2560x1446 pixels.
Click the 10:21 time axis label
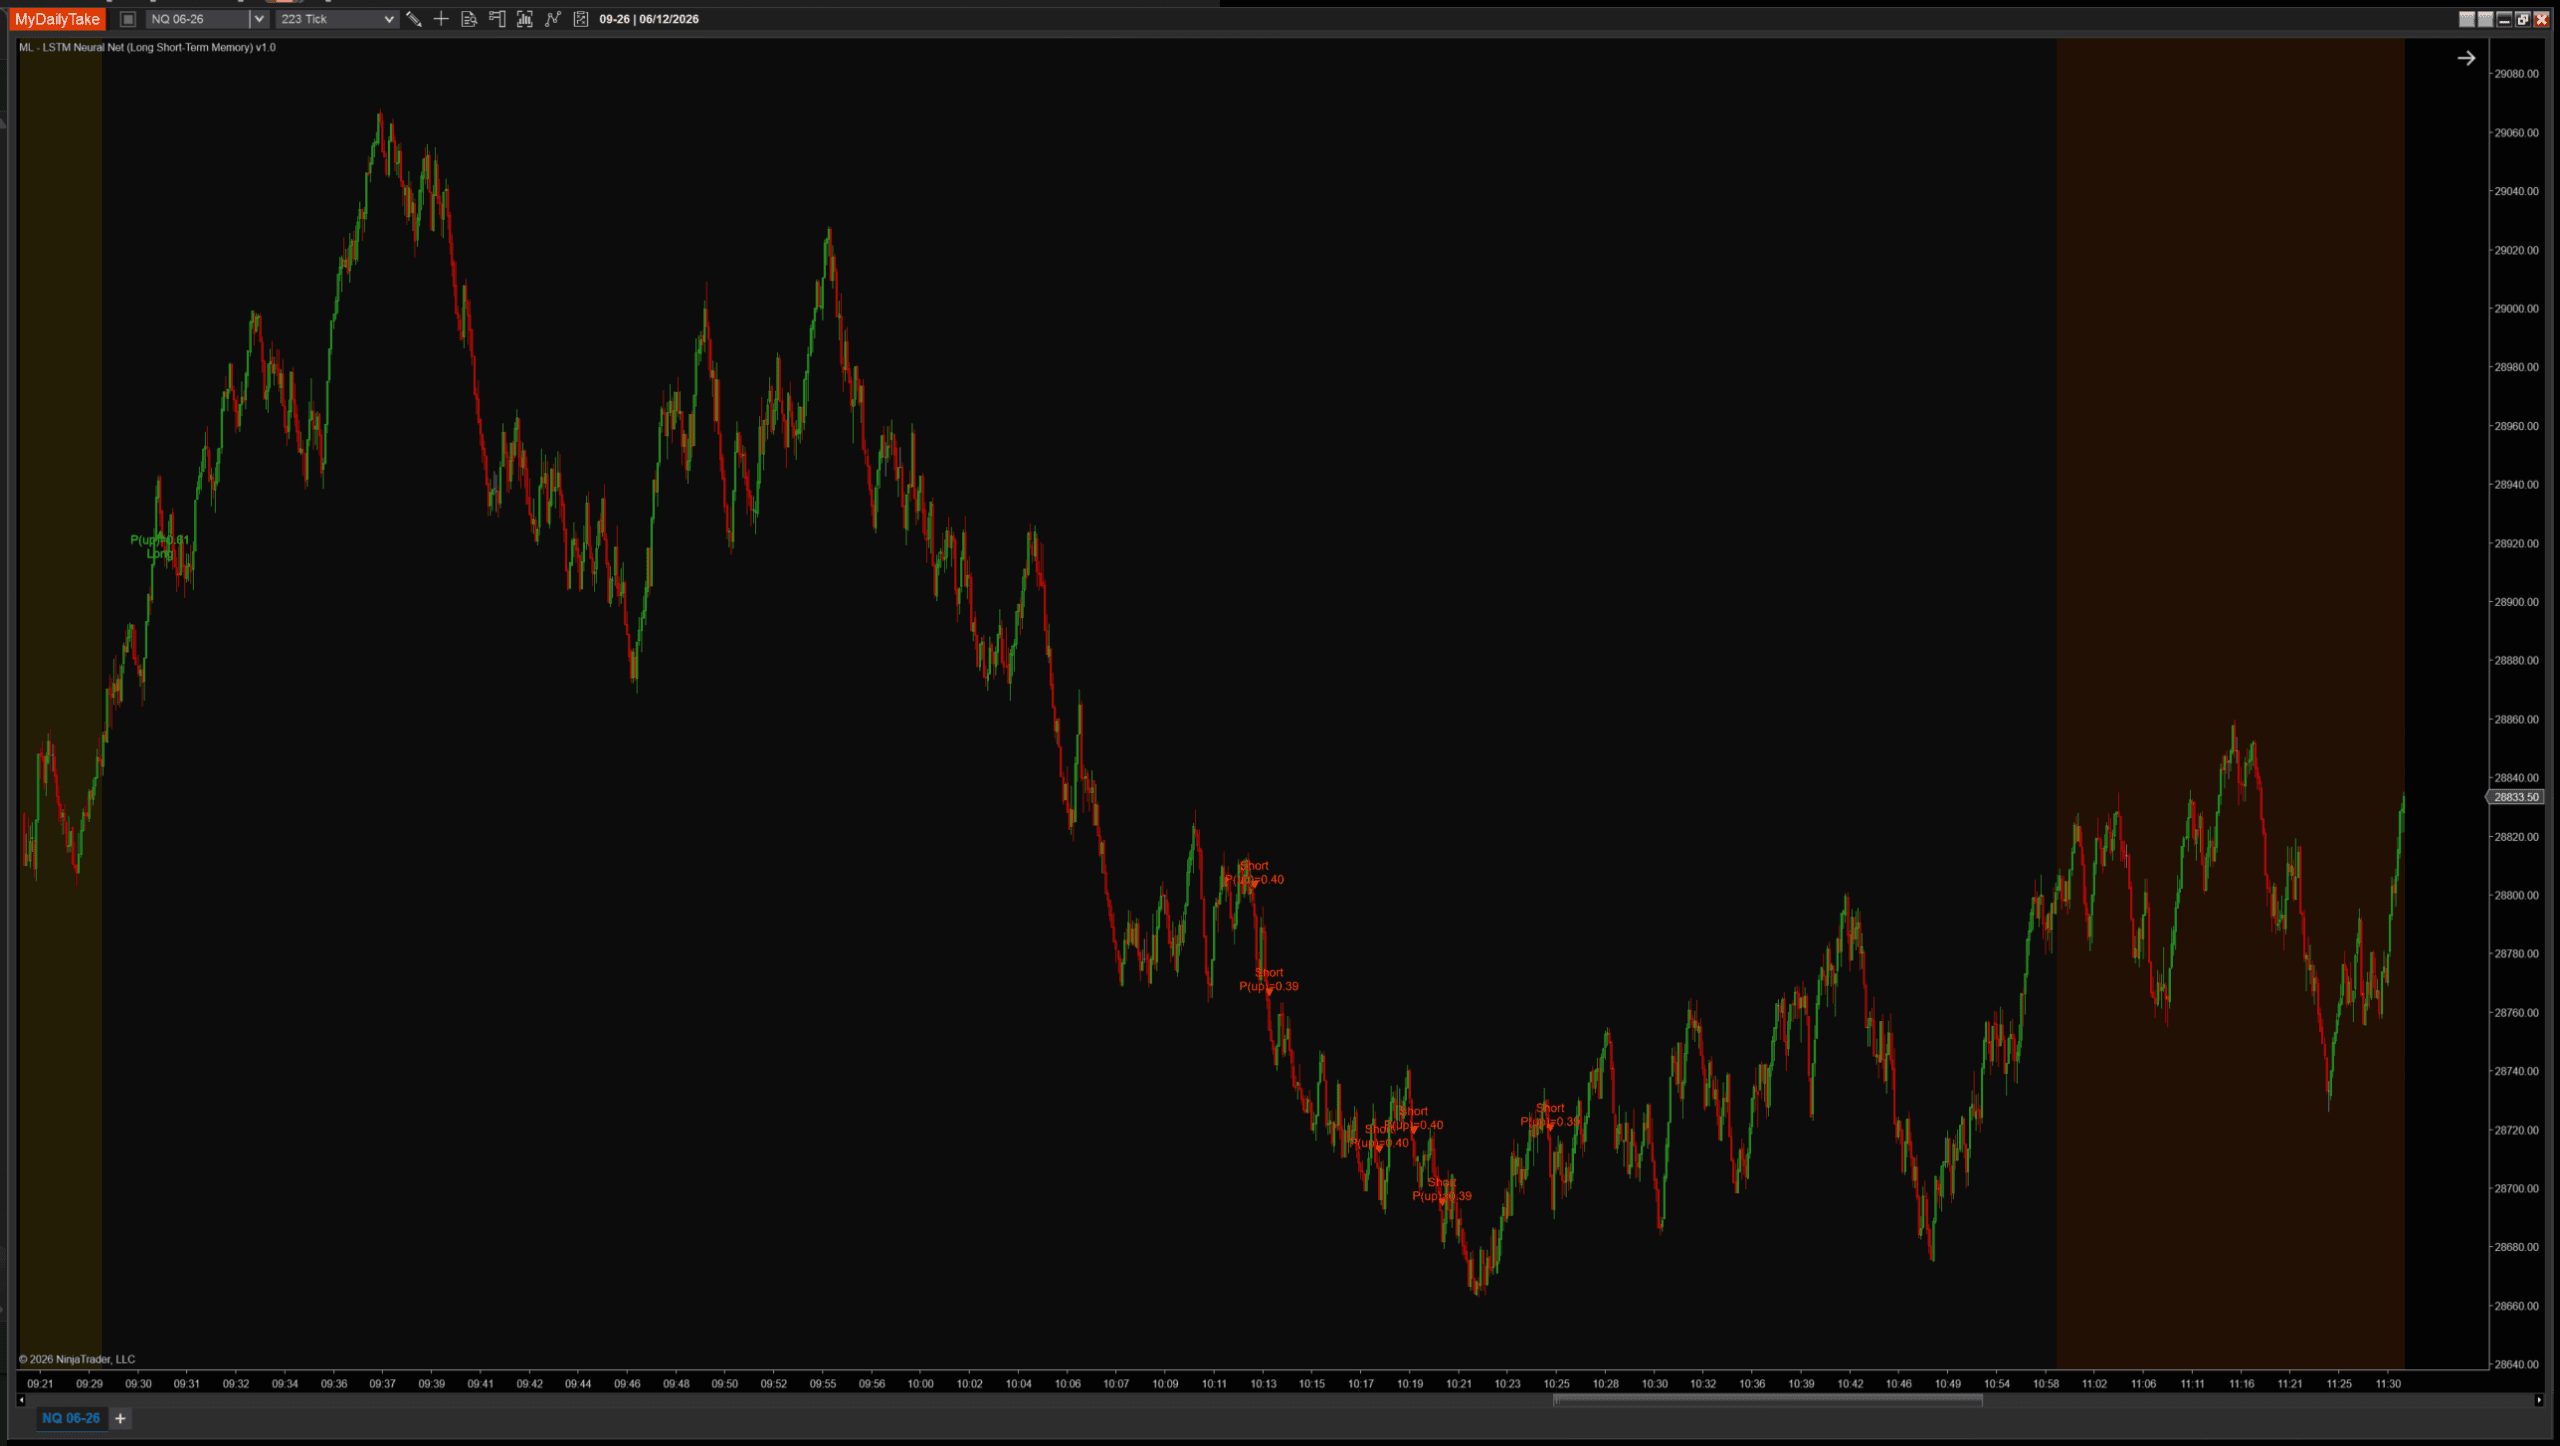(x=1459, y=1384)
